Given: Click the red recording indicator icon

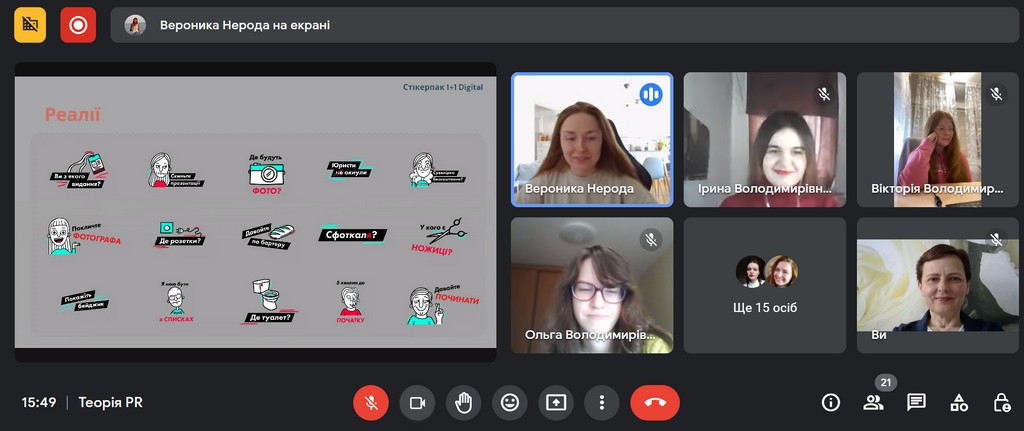Looking at the screenshot, I should coord(78,25).
